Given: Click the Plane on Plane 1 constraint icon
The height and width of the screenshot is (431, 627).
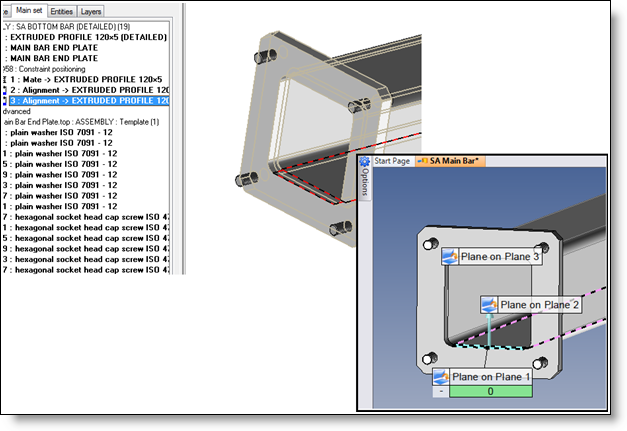Looking at the screenshot, I should coord(441,377).
